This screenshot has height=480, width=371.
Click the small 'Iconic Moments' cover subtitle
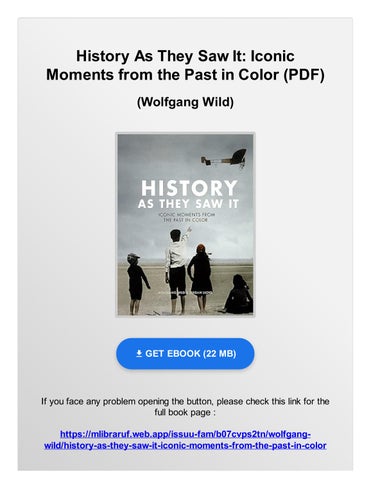click(x=186, y=217)
